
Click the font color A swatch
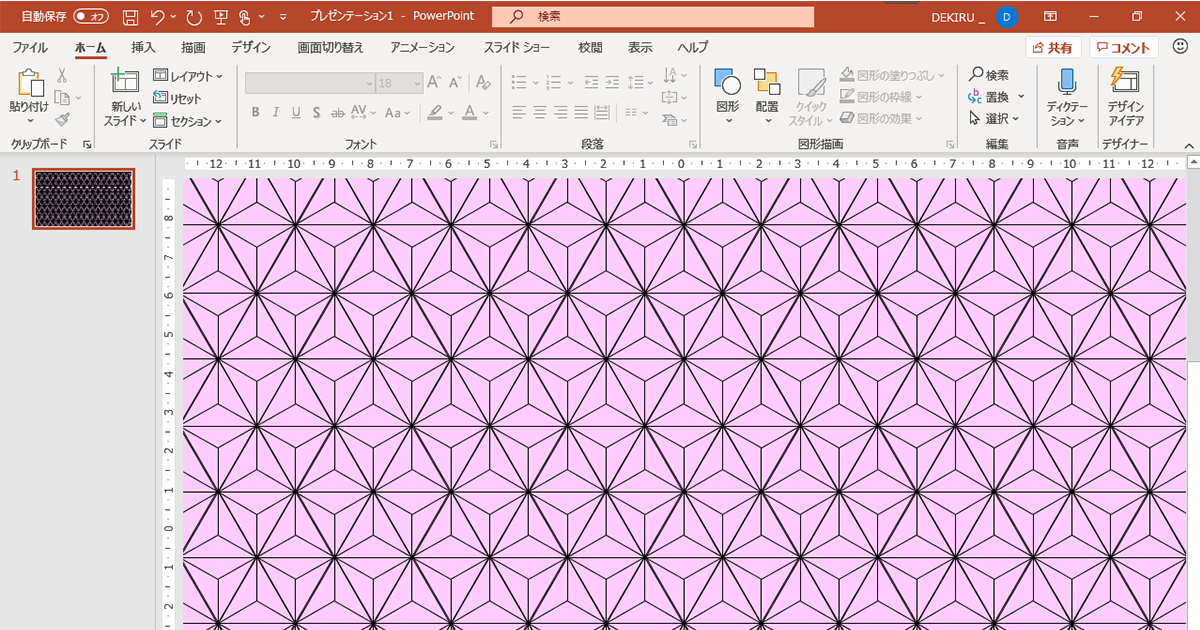468,113
